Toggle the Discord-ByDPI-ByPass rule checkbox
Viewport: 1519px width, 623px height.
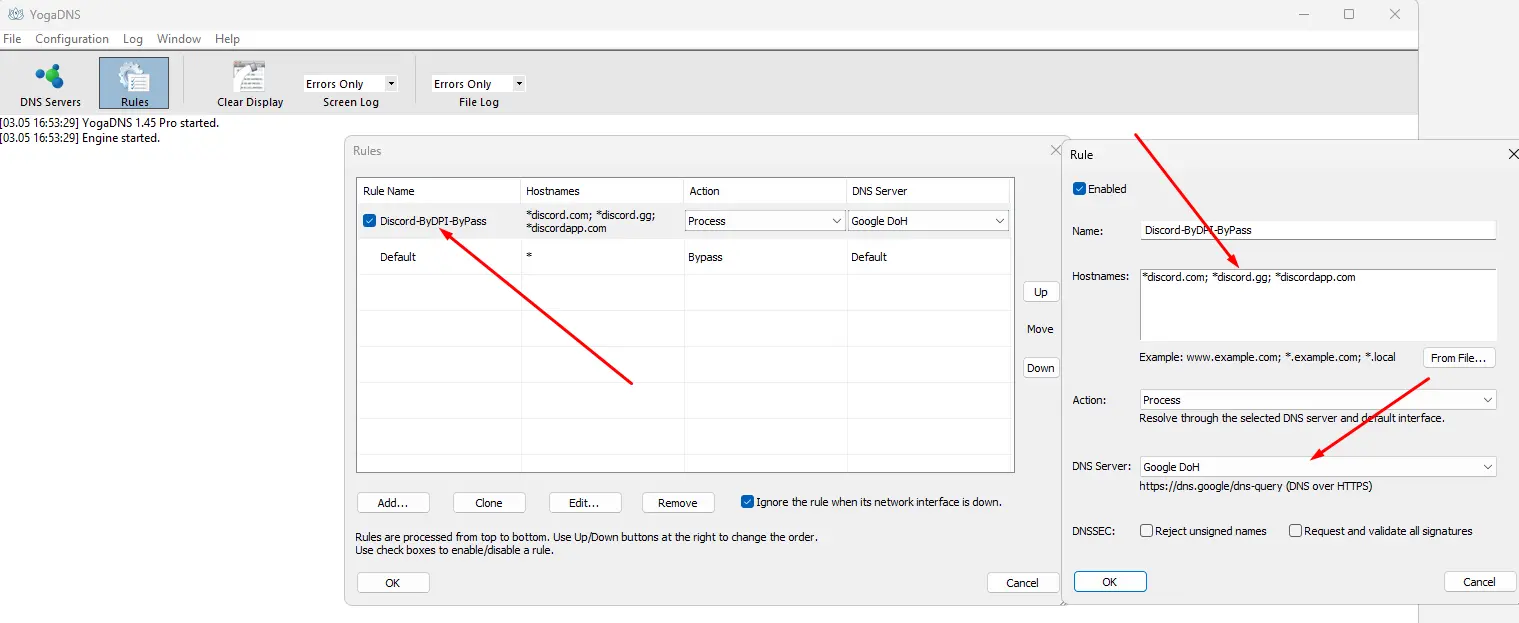coord(369,221)
